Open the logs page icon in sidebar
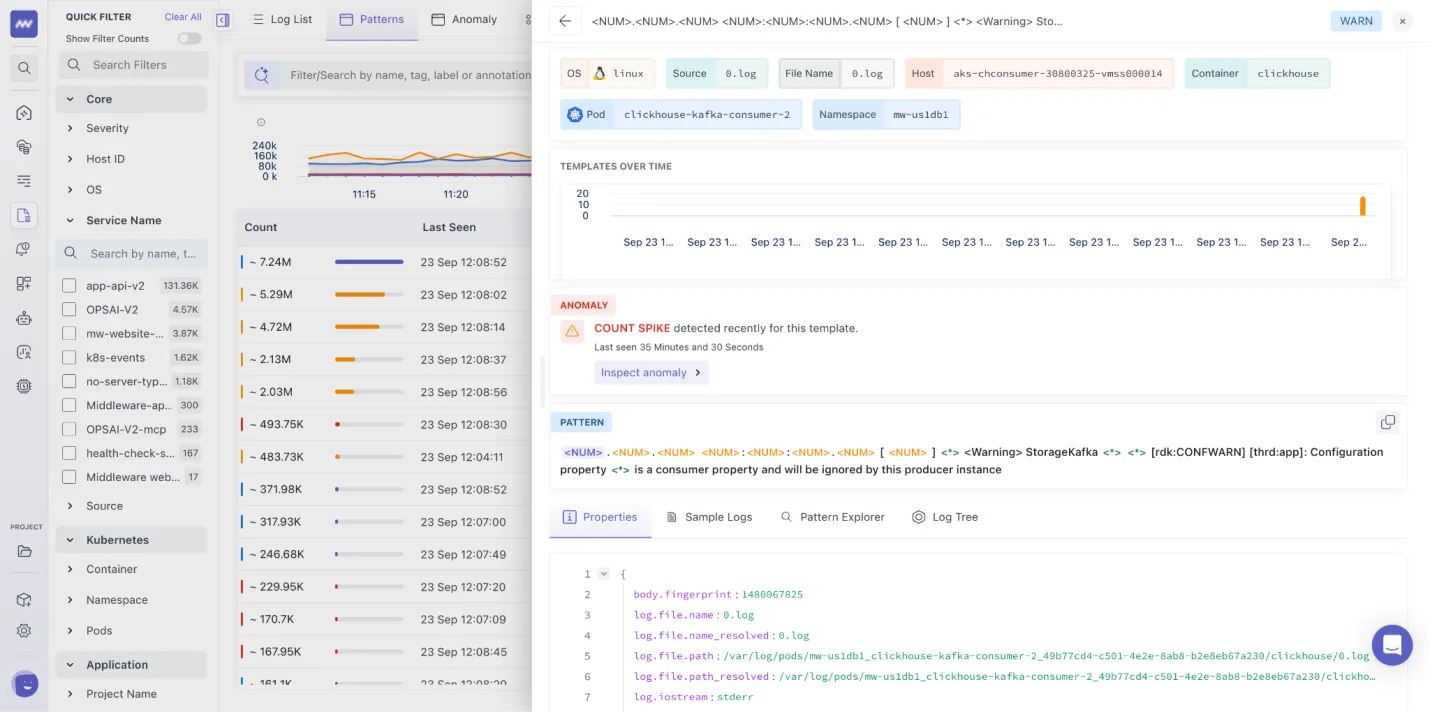This screenshot has width=1430, height=712. click(24, 215)
